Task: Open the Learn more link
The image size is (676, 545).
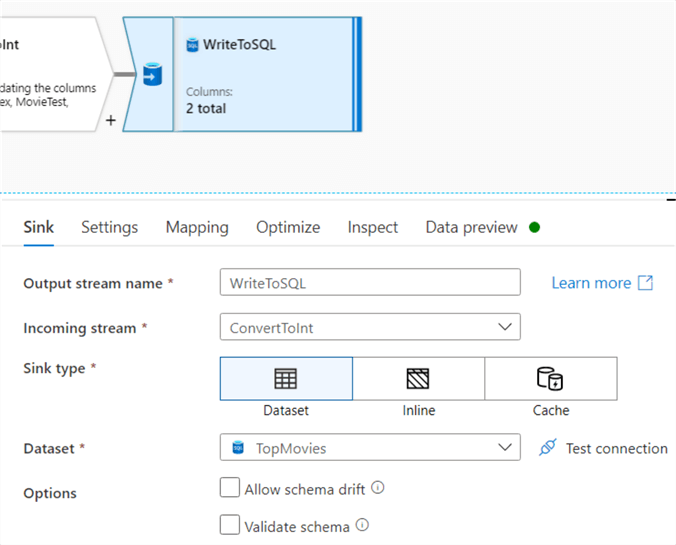Action: [591, 283]
